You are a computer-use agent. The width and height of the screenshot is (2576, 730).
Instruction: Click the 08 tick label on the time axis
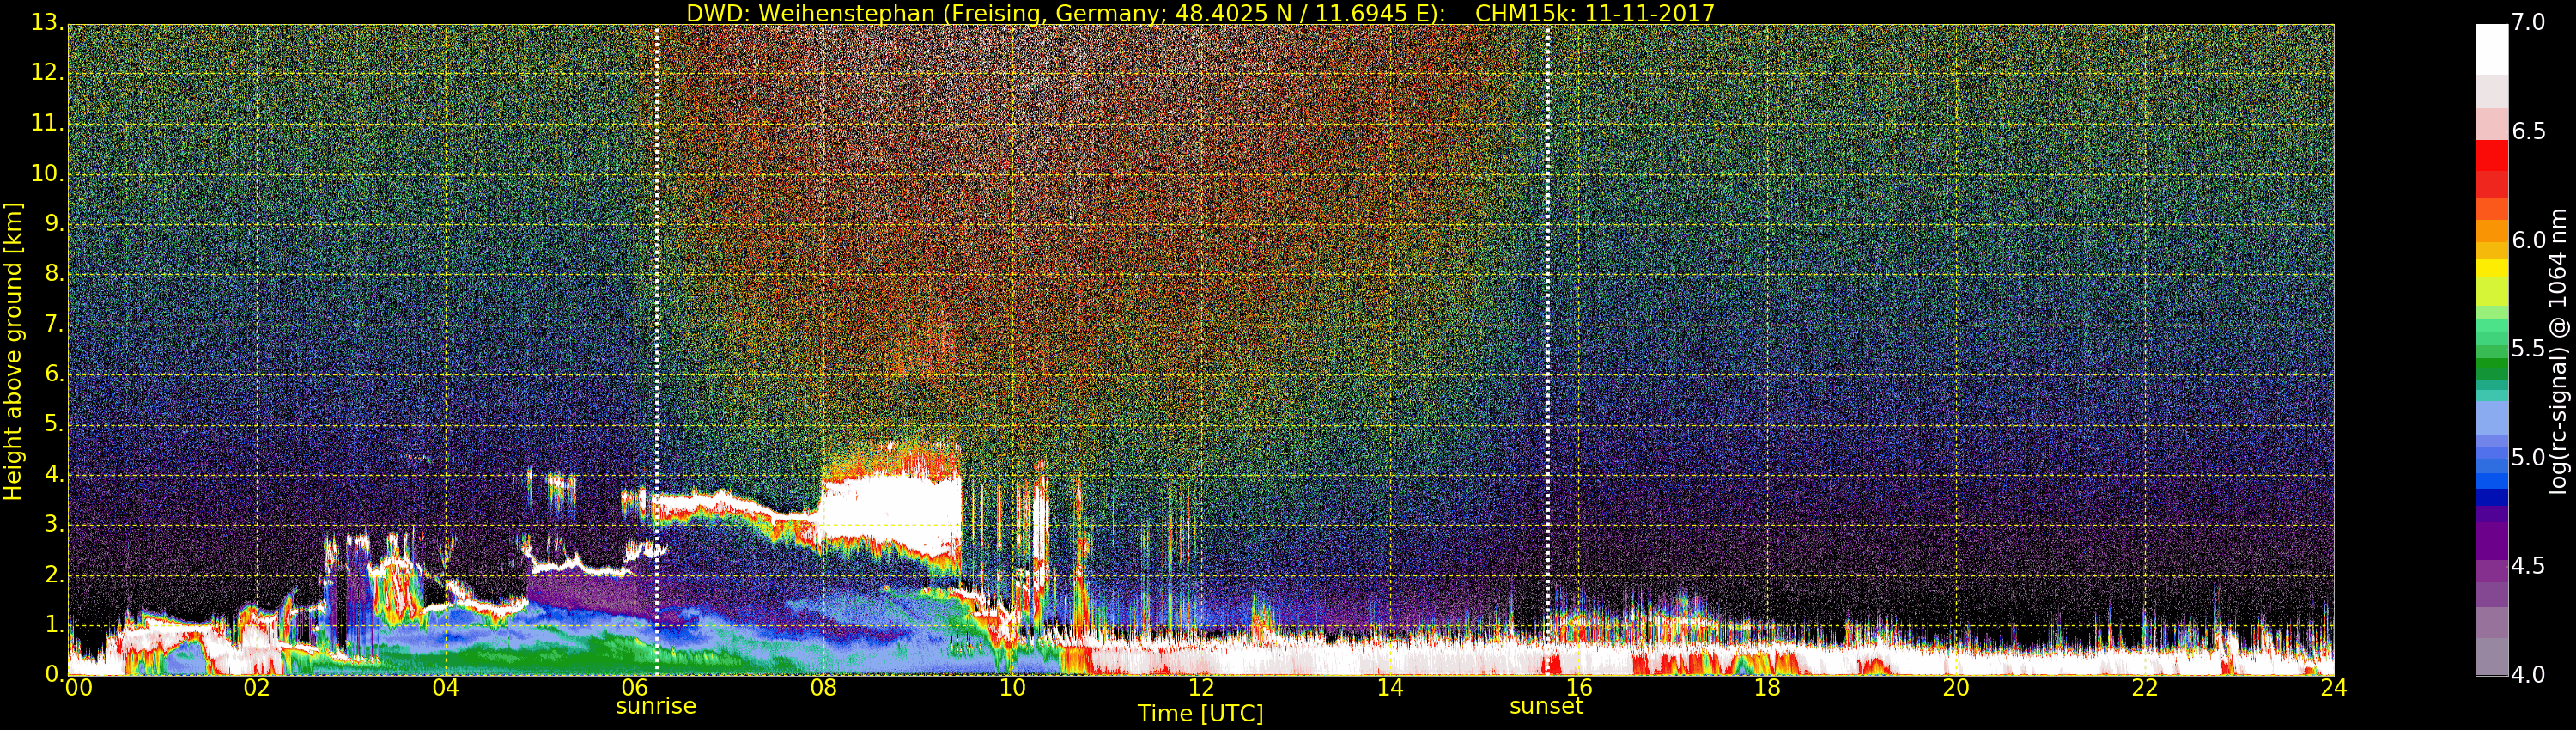[823, 688]
